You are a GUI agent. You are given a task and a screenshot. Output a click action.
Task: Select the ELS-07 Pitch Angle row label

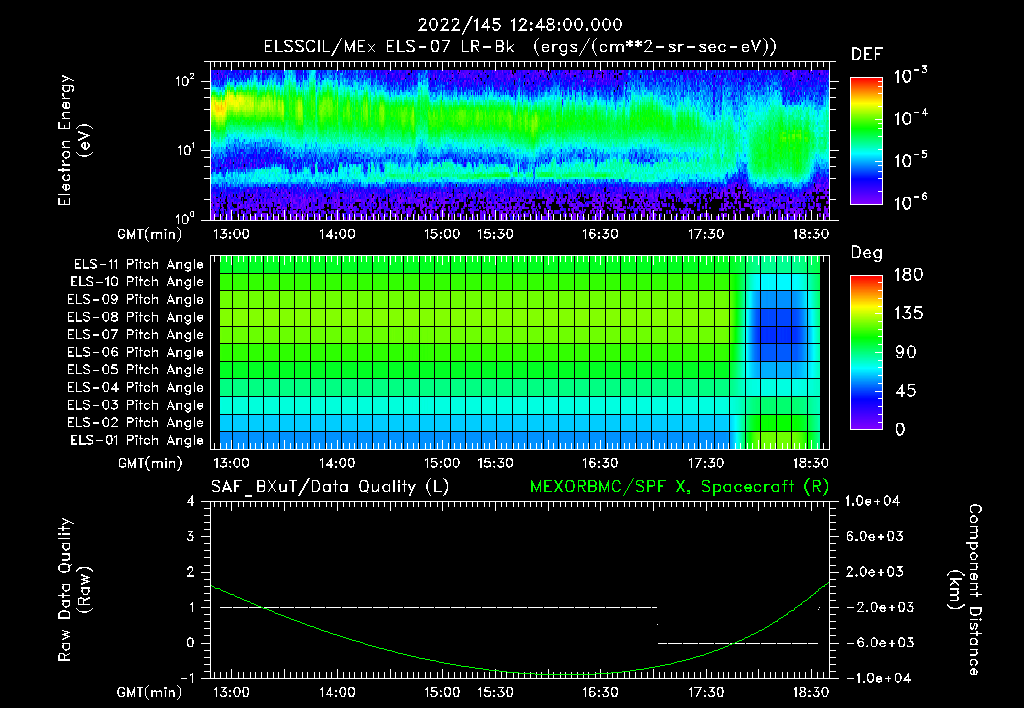(x=135, y=334)
